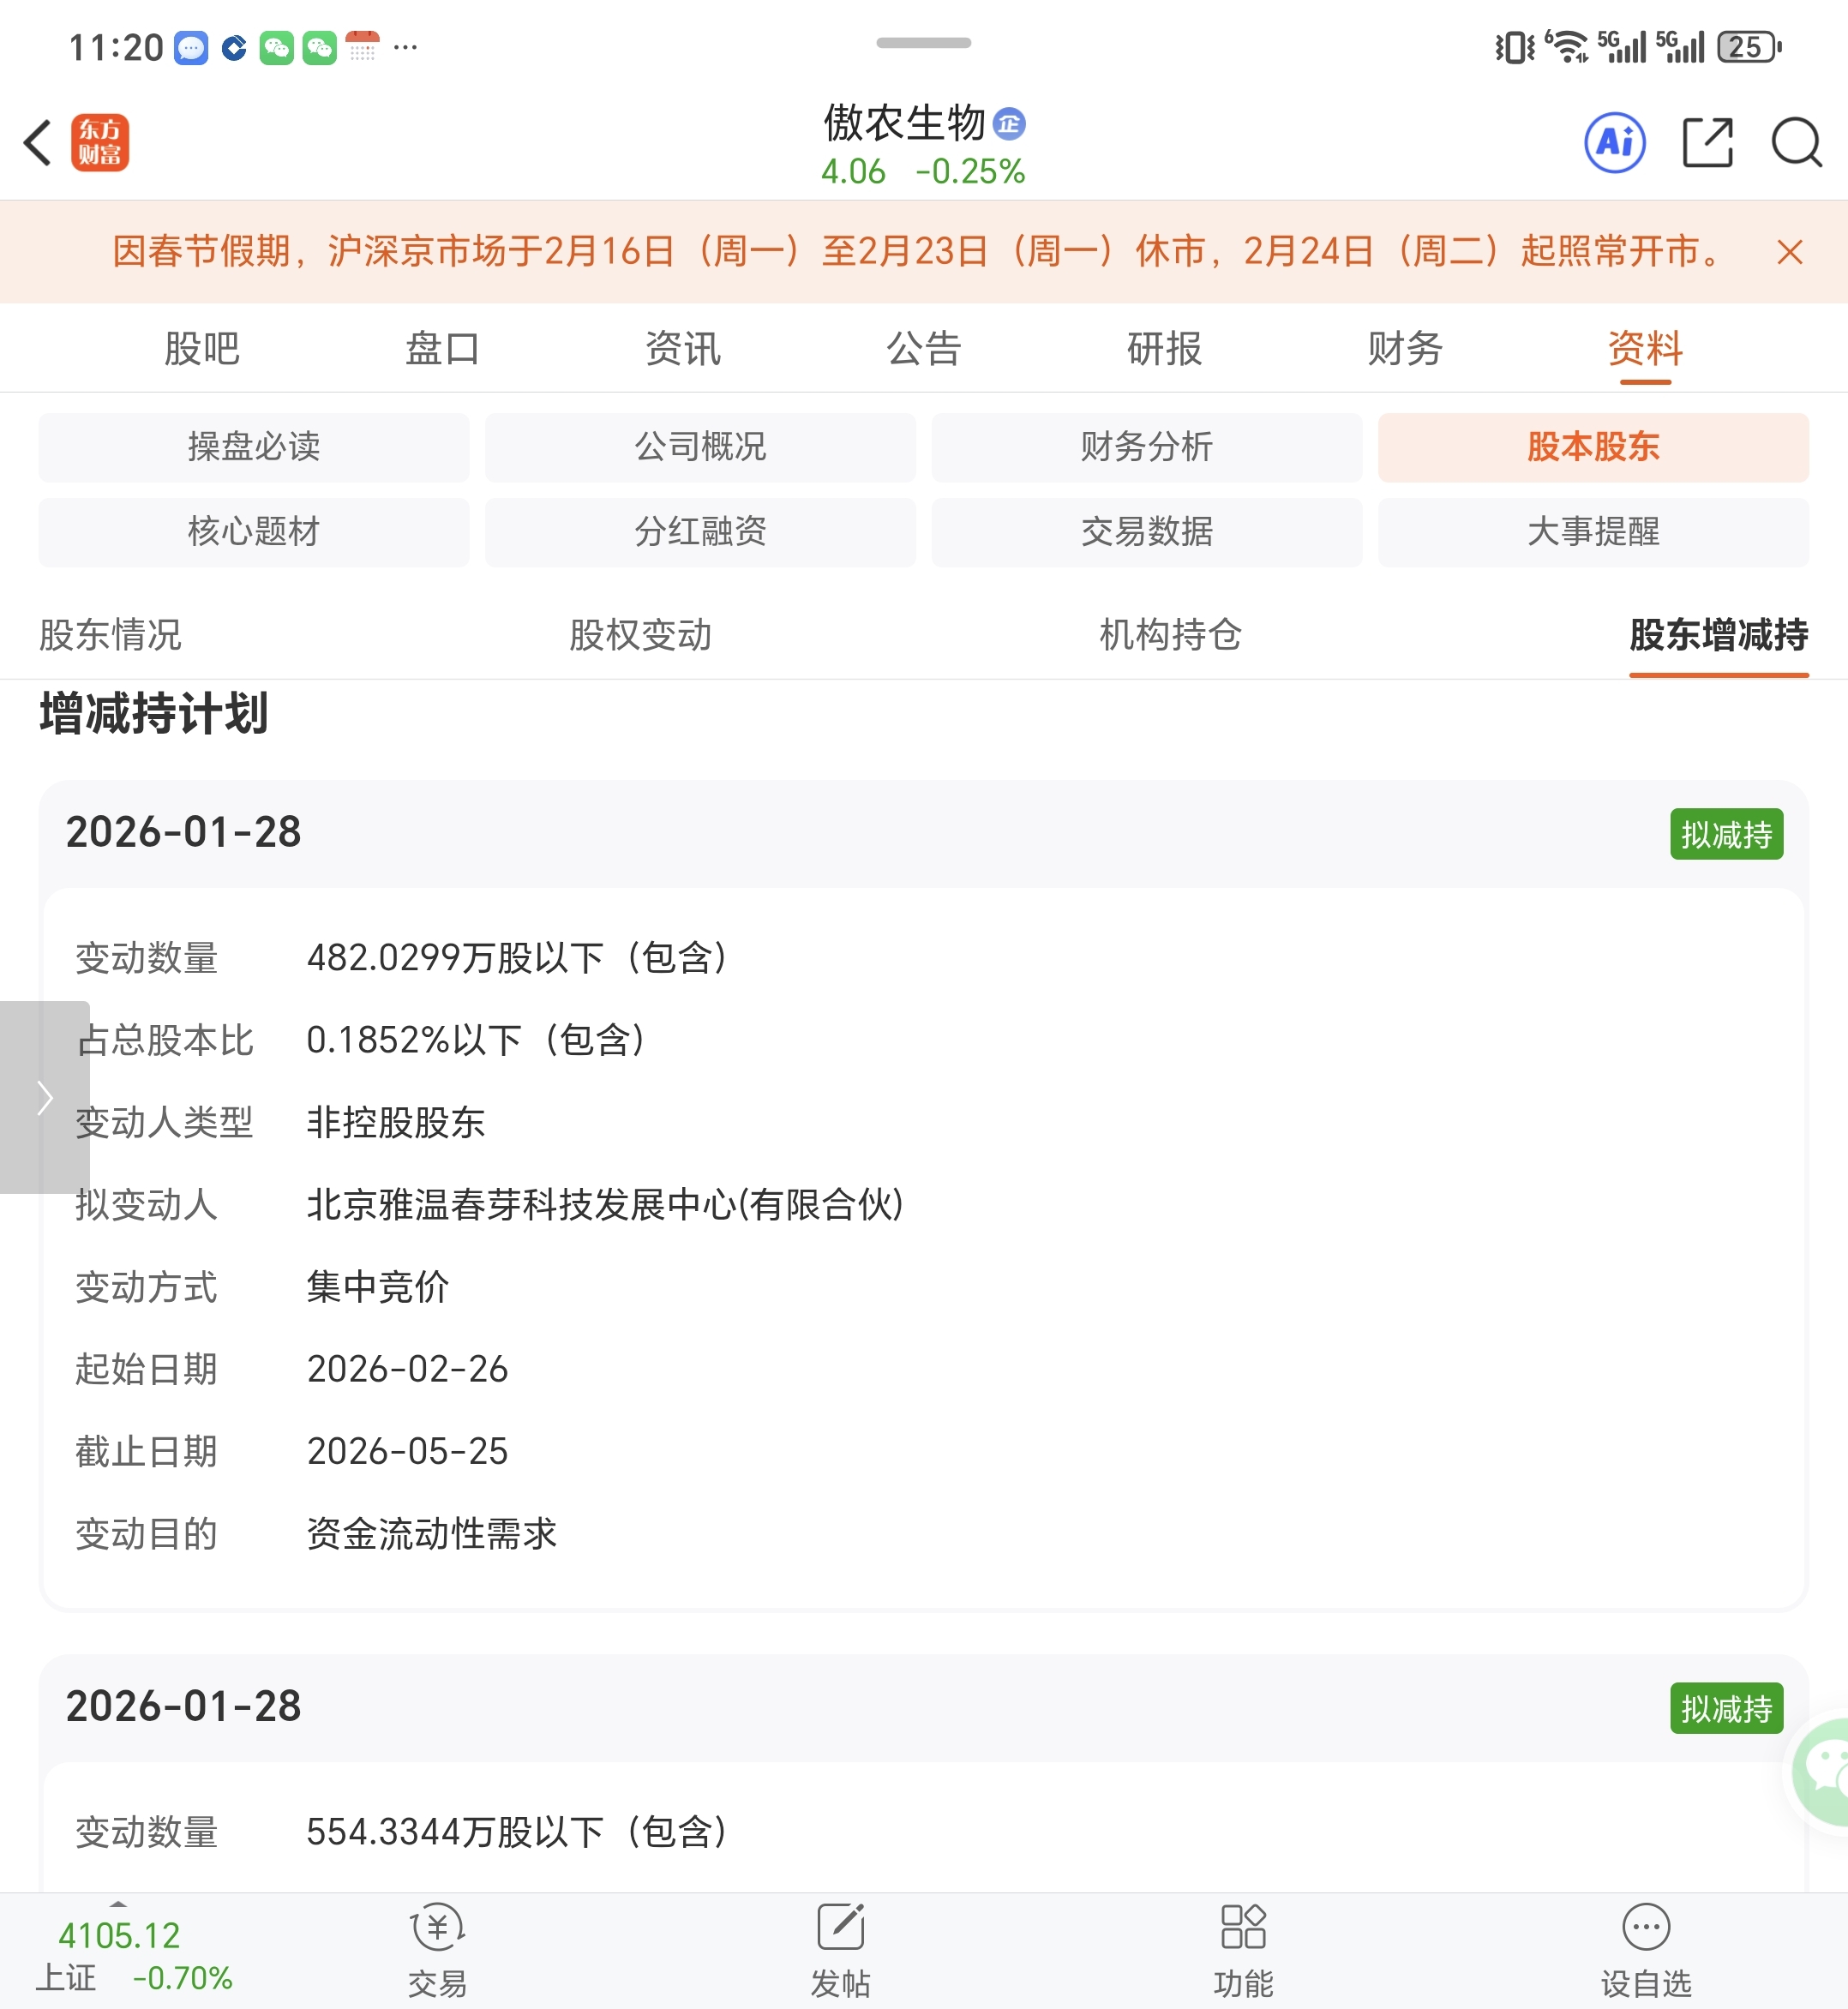Image resolution: width=1848 pixels, height=2009 pixels.
Task: Switch to the 财务 tab
Action: coord(1404,349)
